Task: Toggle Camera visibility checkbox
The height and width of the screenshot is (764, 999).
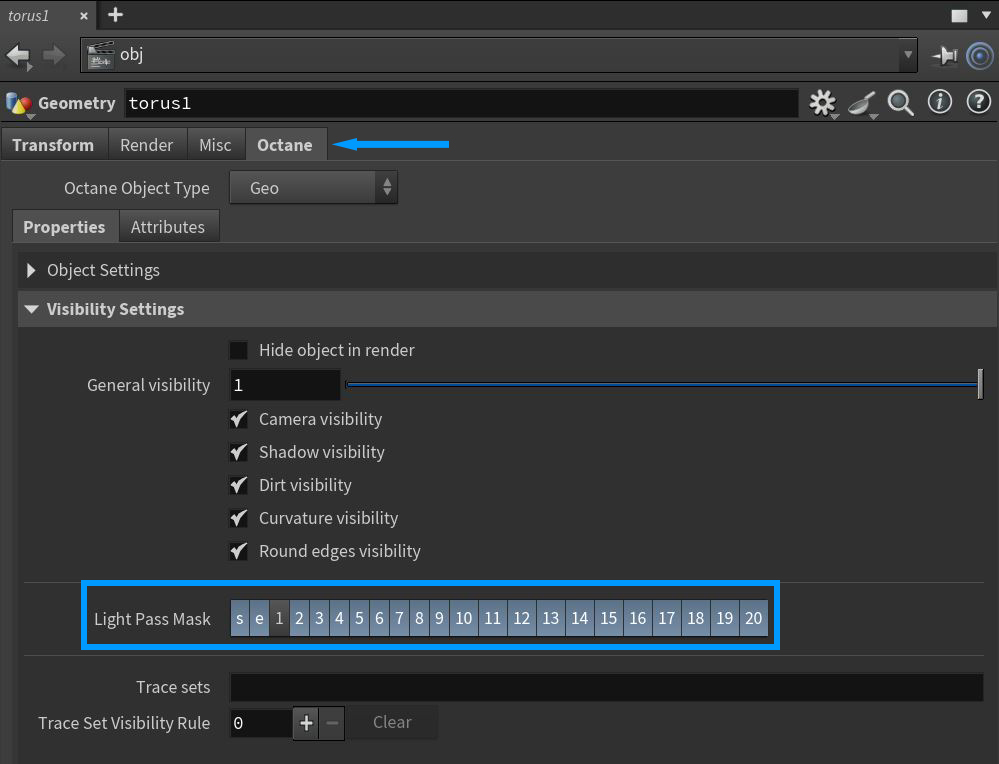Action: pyautogui.click(x=239, y=419)
